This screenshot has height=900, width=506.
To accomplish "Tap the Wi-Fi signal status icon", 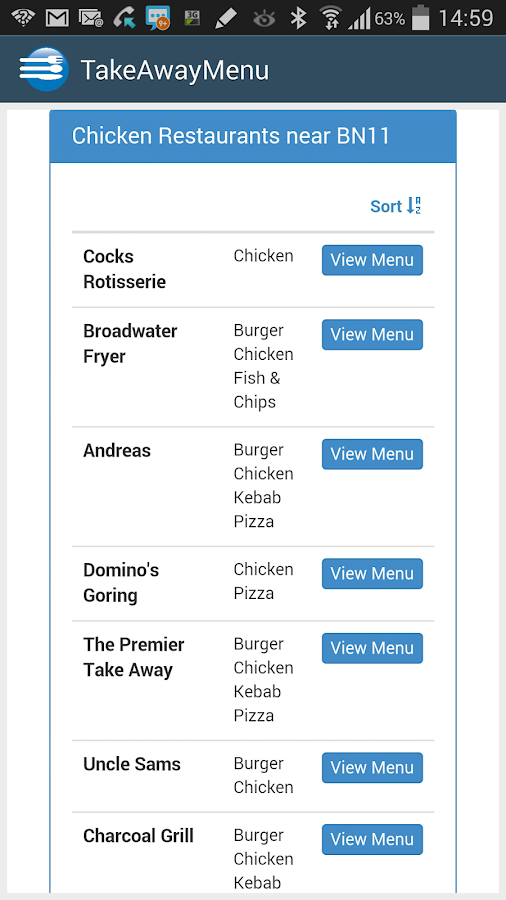I will (x=330, y=18).
